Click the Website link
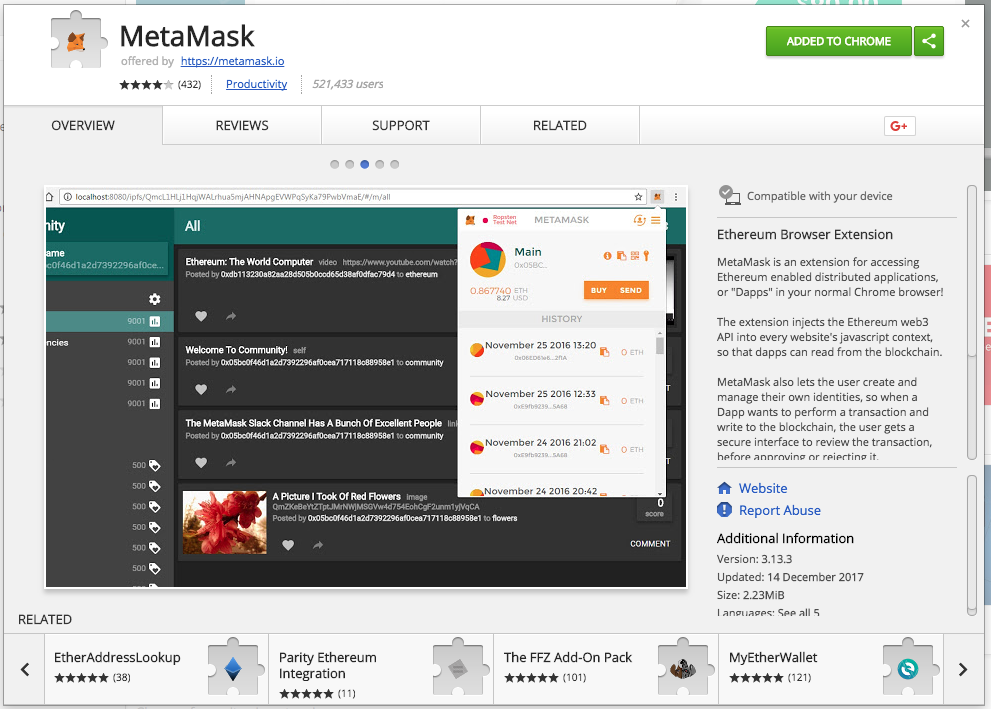991x709 pixels. pyautogui.click(x=763, y=488)
